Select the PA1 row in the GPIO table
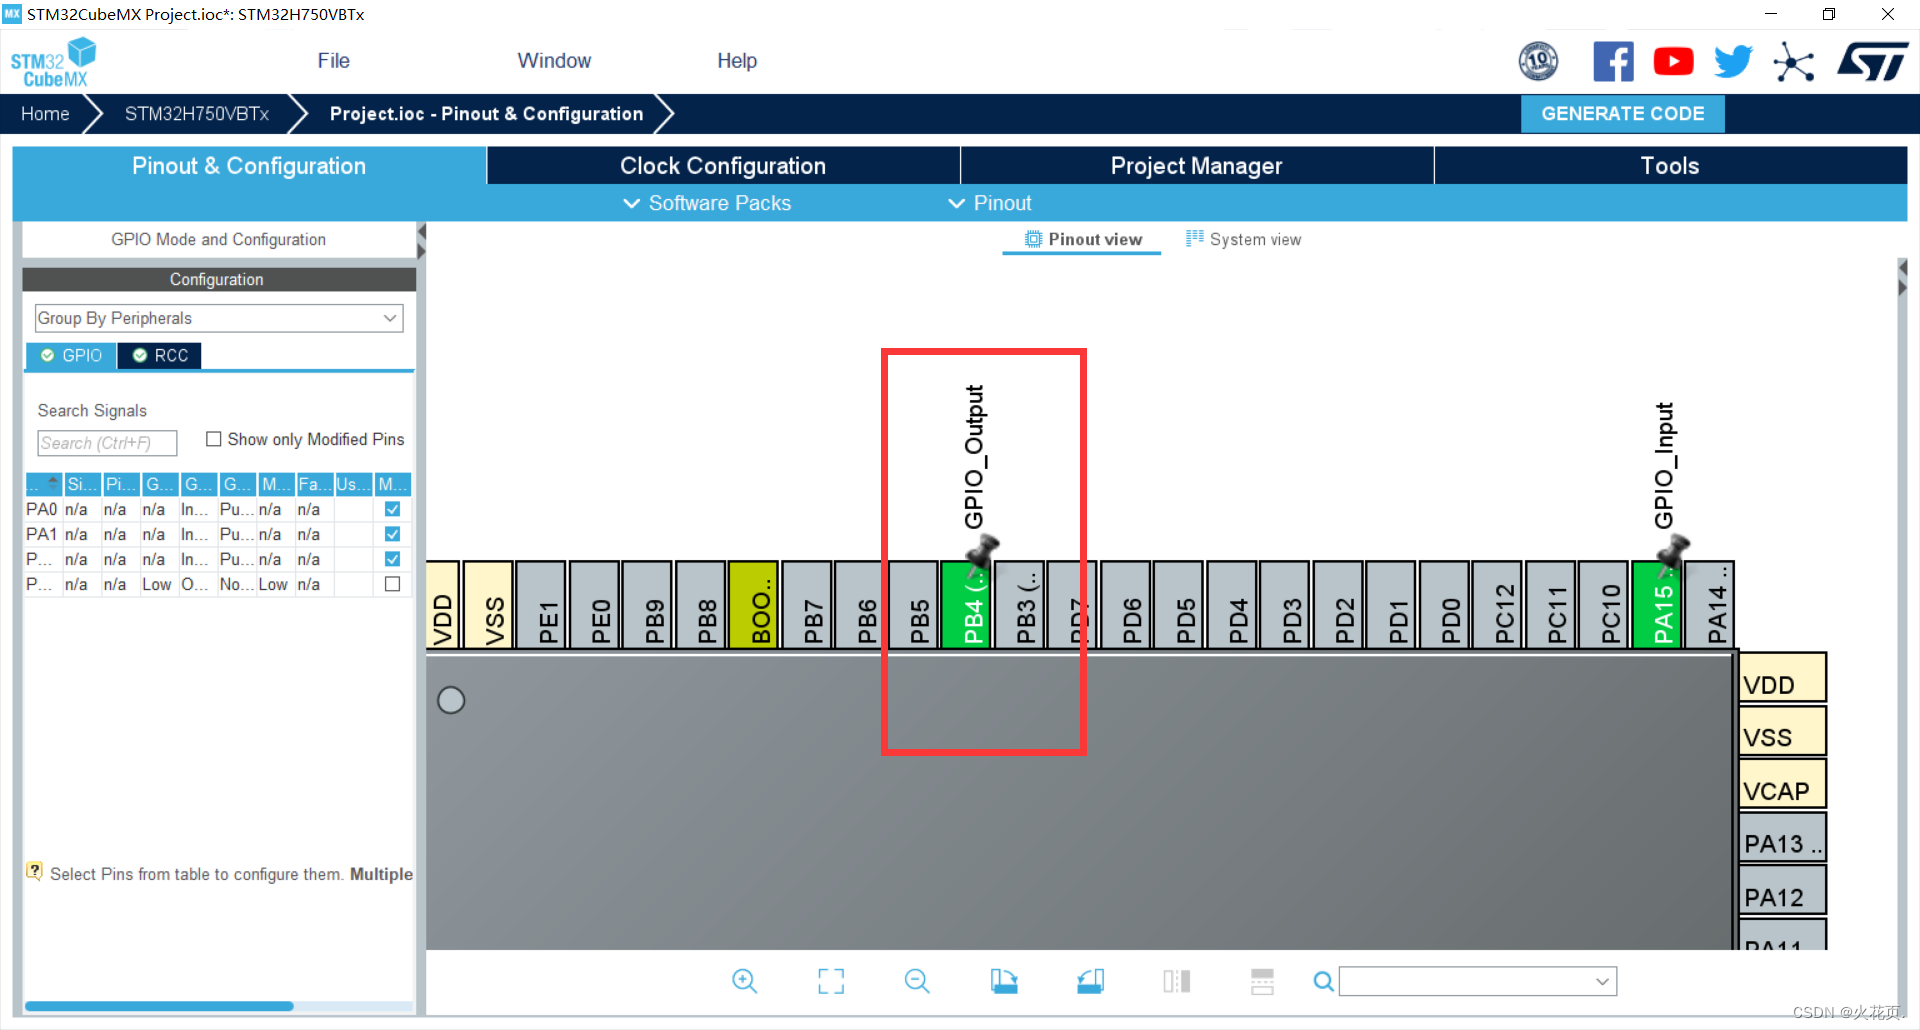 click(218, 534)
